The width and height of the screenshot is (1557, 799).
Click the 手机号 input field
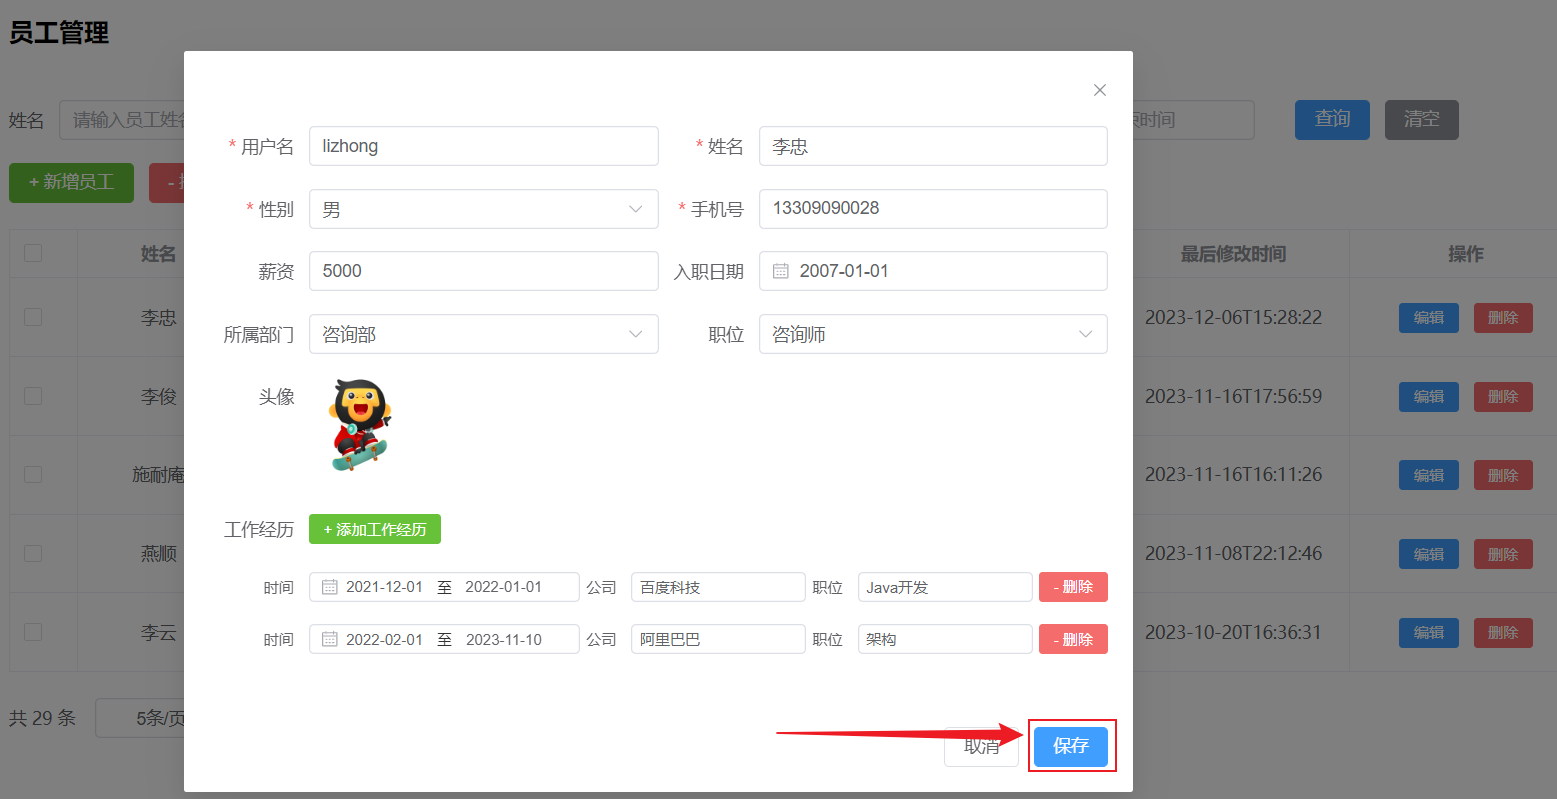point(933,209)
